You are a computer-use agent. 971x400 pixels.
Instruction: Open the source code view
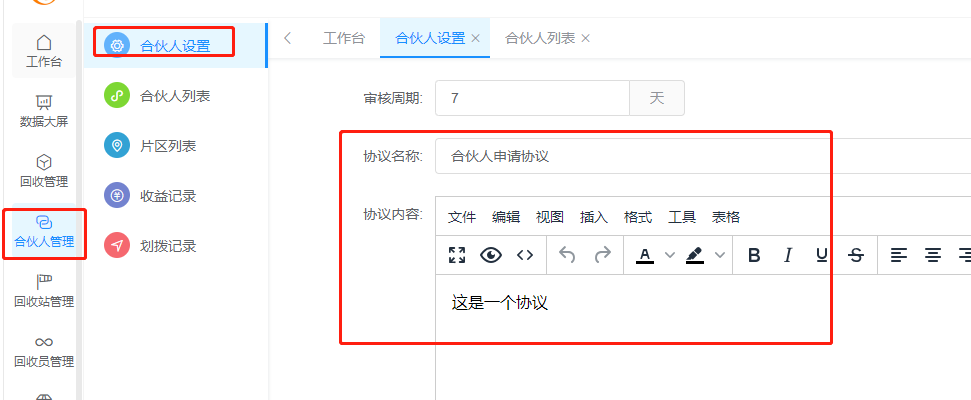click(x=525, y=255)
